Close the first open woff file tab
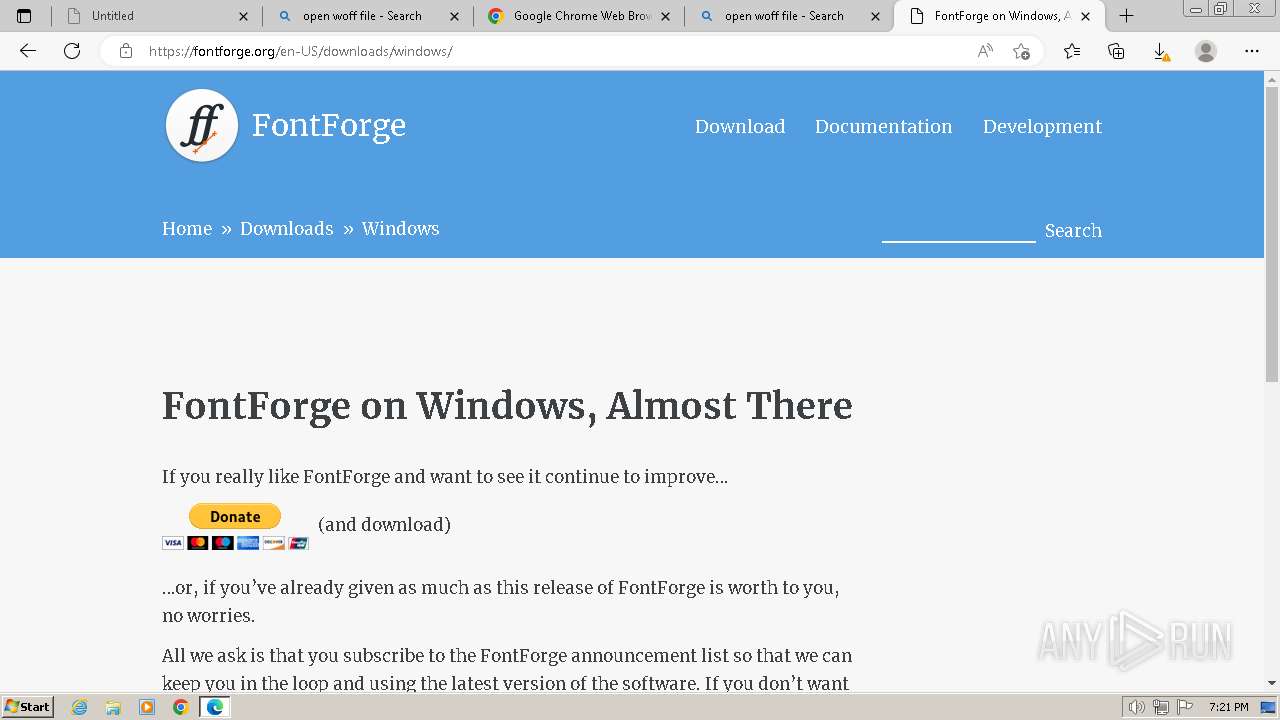The width and height of the screenshot is (1280, 720). coord(455,16)
